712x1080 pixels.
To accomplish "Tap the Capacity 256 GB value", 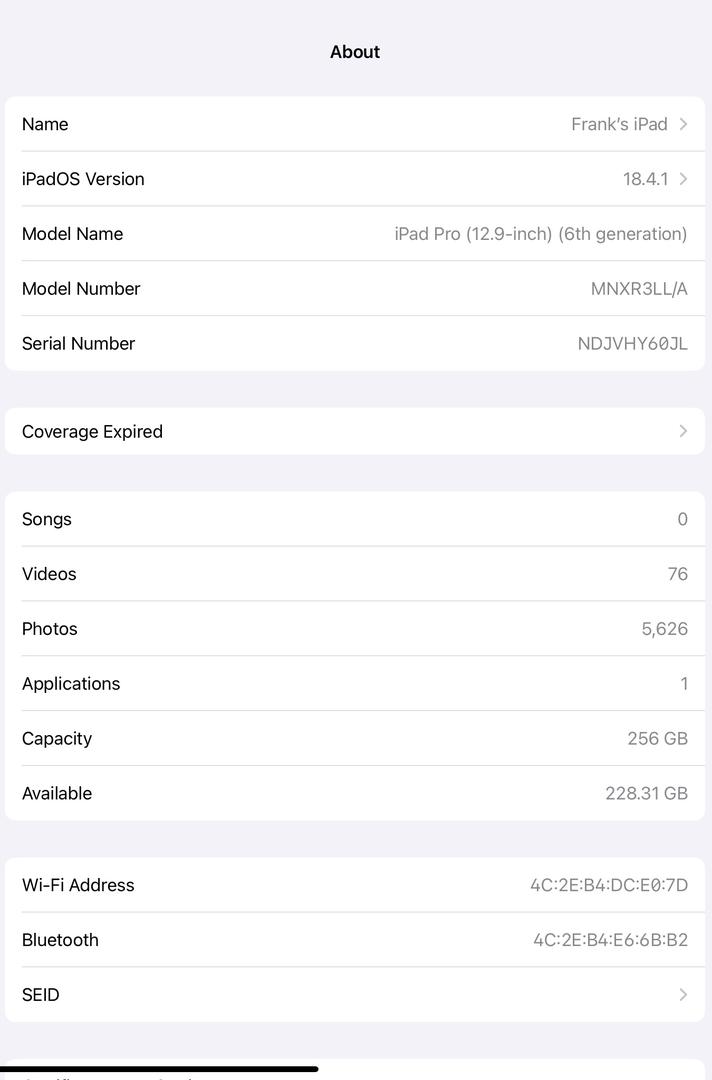I will pyautogui.click(x=657, y=739).
